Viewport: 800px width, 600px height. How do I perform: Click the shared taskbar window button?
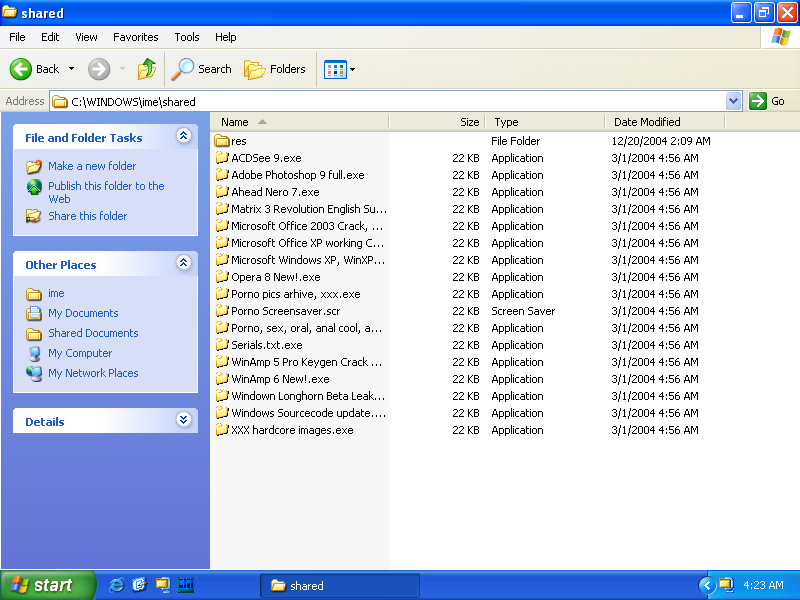tap(340, 585)
